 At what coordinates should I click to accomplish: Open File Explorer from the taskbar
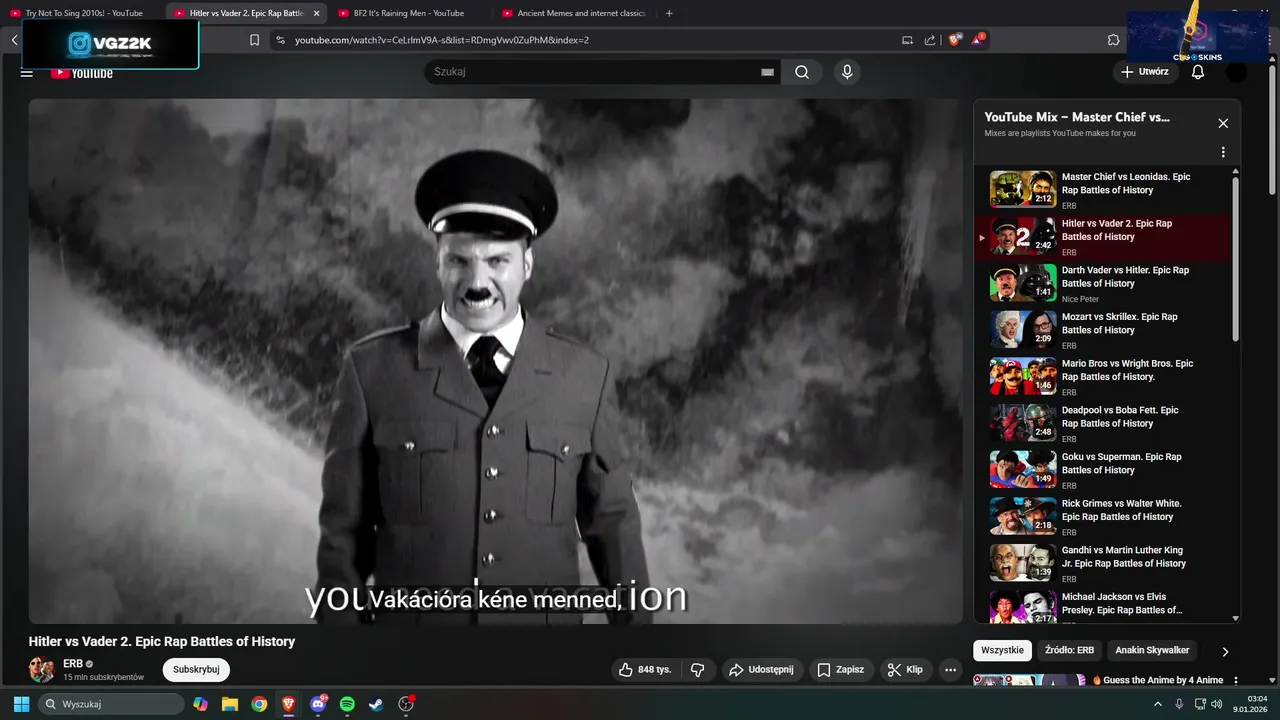pyautogui.click(x=229, y=704)
